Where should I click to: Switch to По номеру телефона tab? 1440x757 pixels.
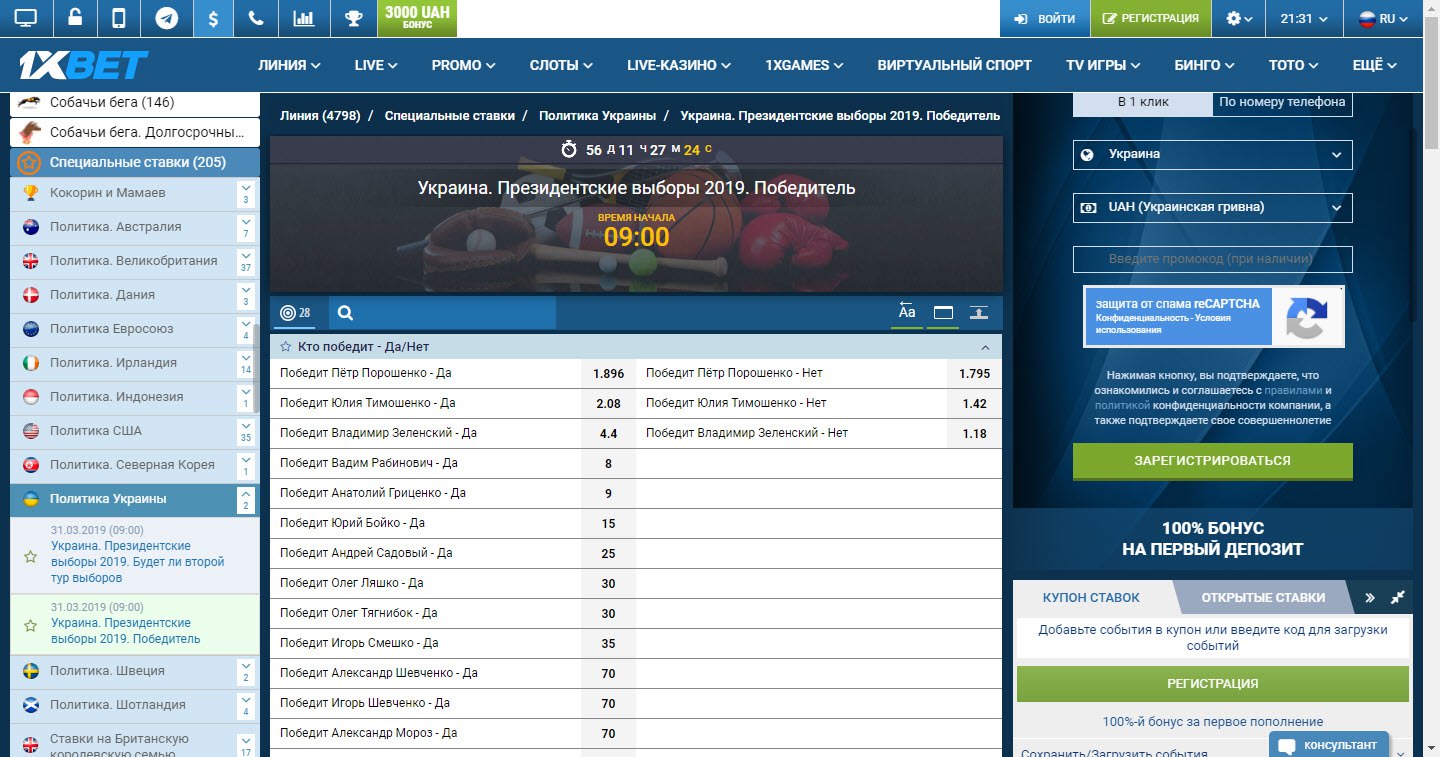pyautogui.click(x=1282, y=102)
